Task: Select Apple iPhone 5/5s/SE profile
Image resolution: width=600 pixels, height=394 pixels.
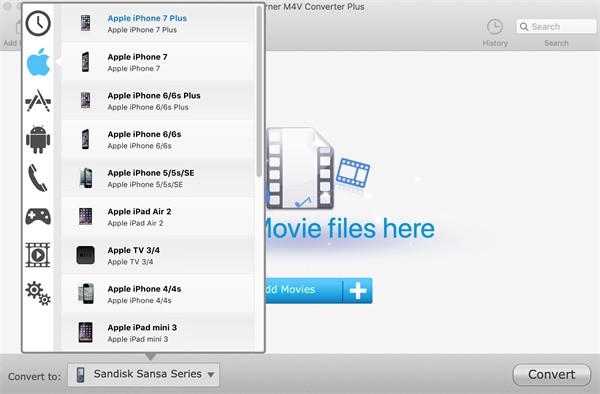Action: [158, 178]
